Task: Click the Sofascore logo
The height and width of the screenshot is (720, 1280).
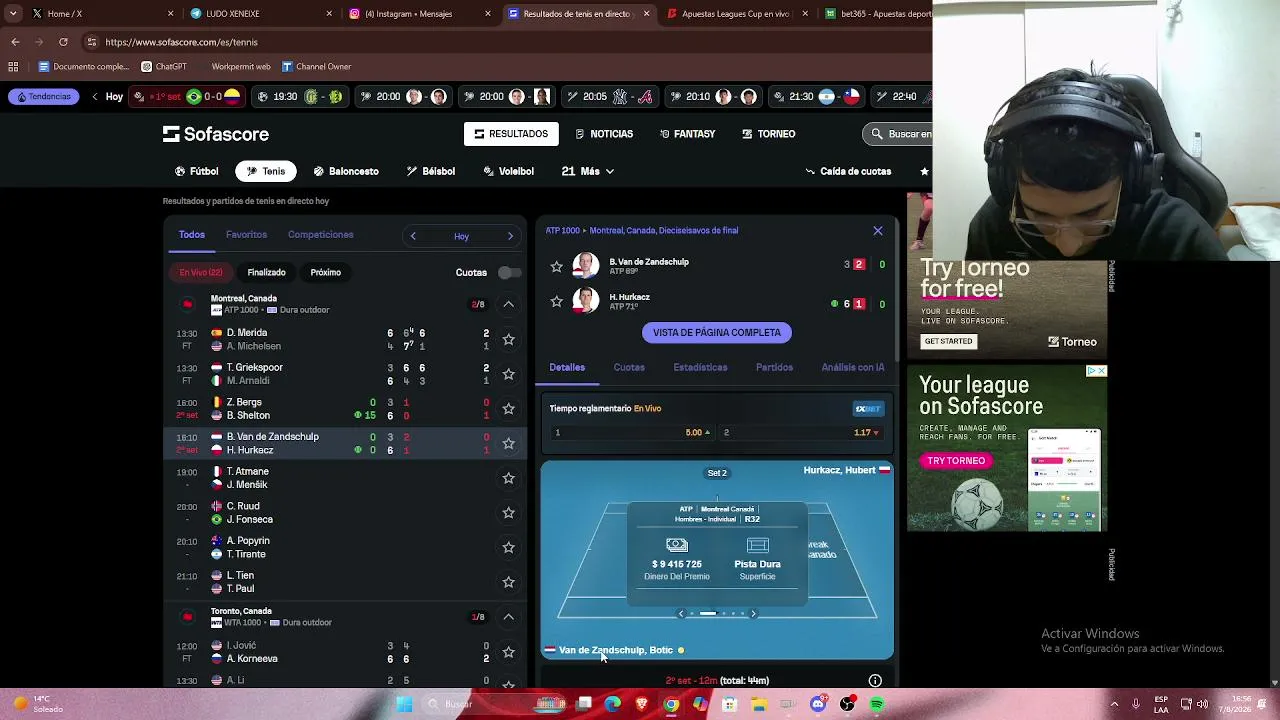Action: pyautogui.click(x=216, y=134)
